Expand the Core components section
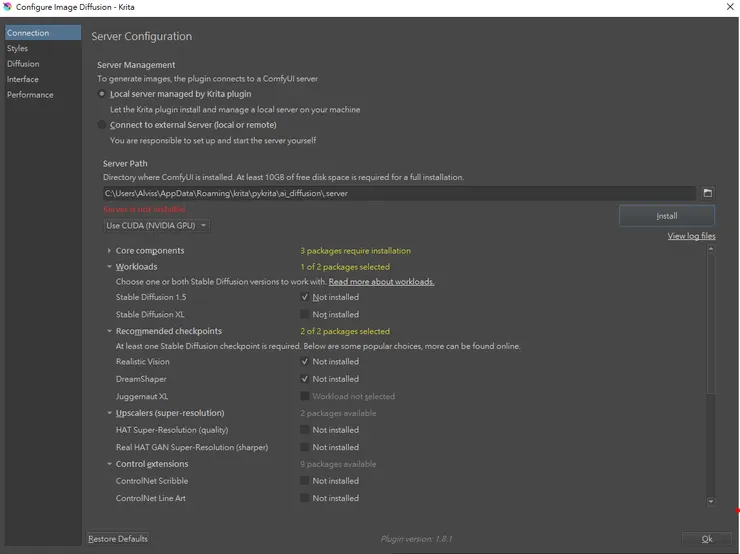 [109, 251]
